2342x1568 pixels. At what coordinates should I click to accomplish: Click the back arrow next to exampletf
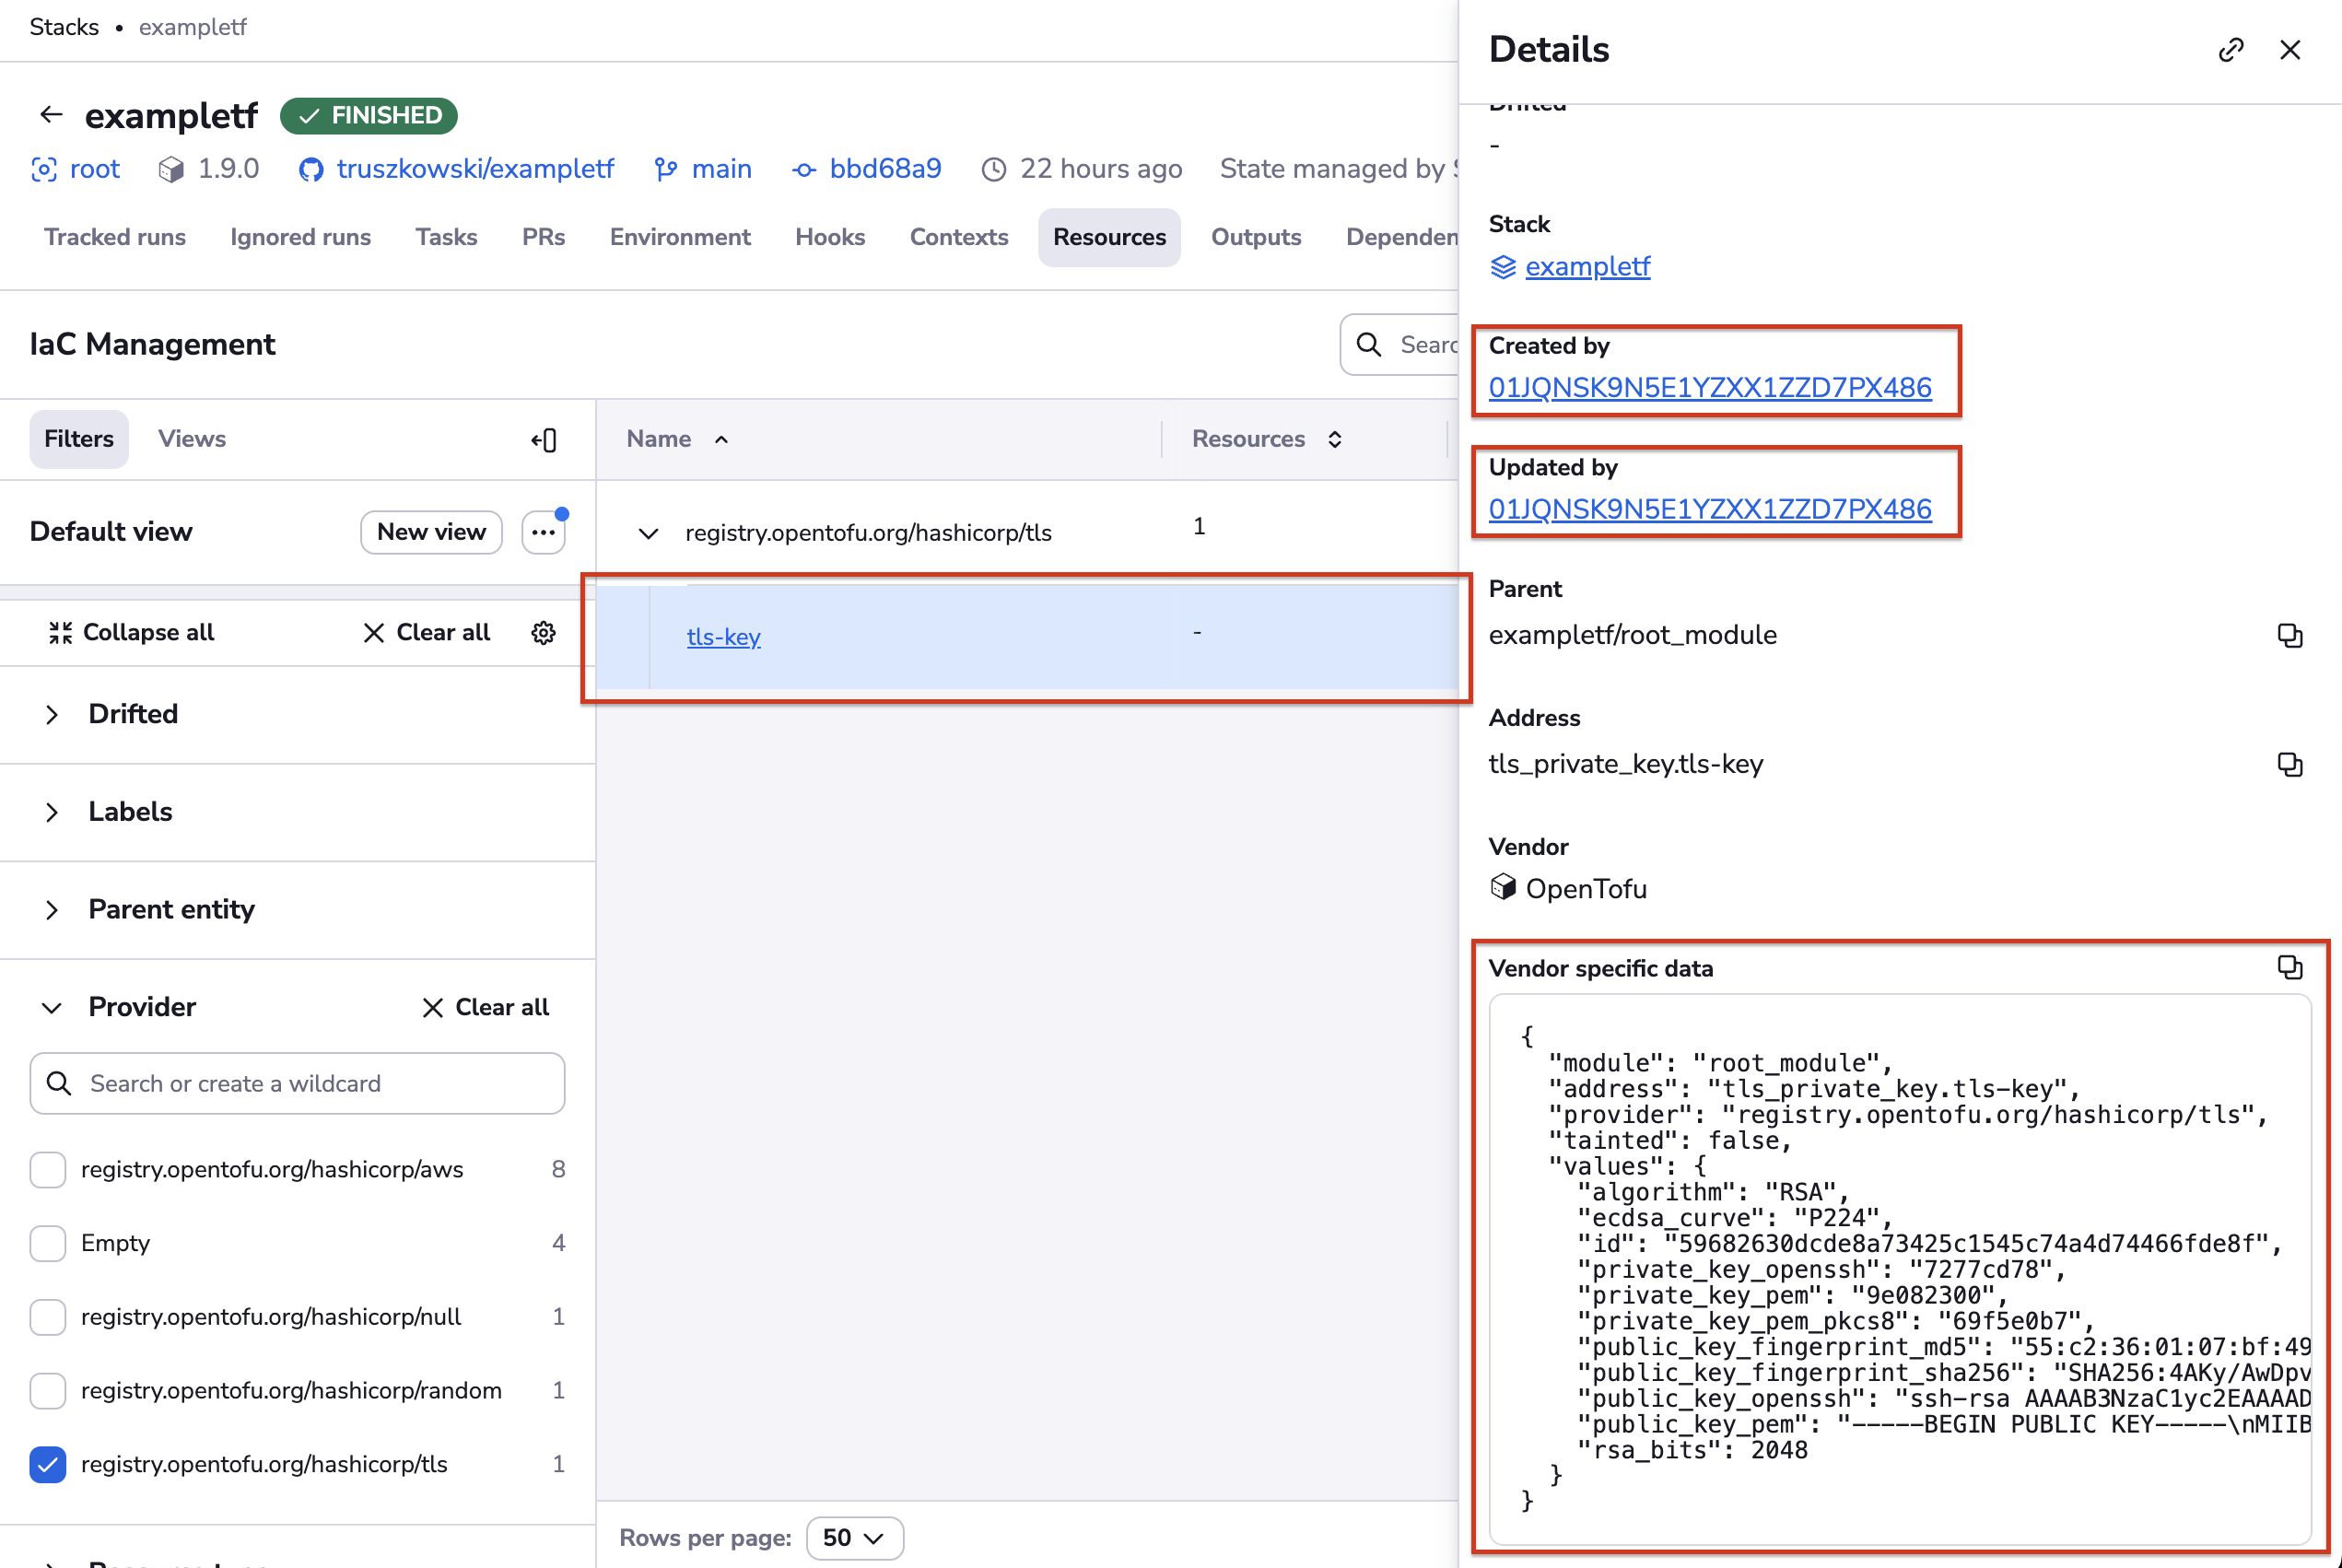click(x=51, y=115)
